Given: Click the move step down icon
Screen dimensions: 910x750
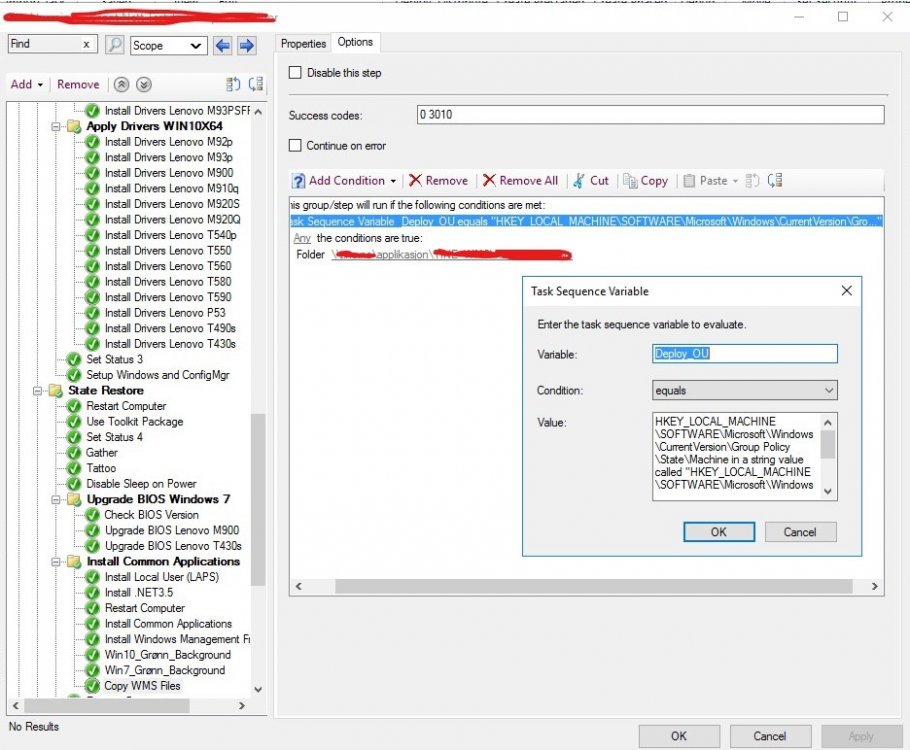Looking at the screenshot, I should (144, 85).
